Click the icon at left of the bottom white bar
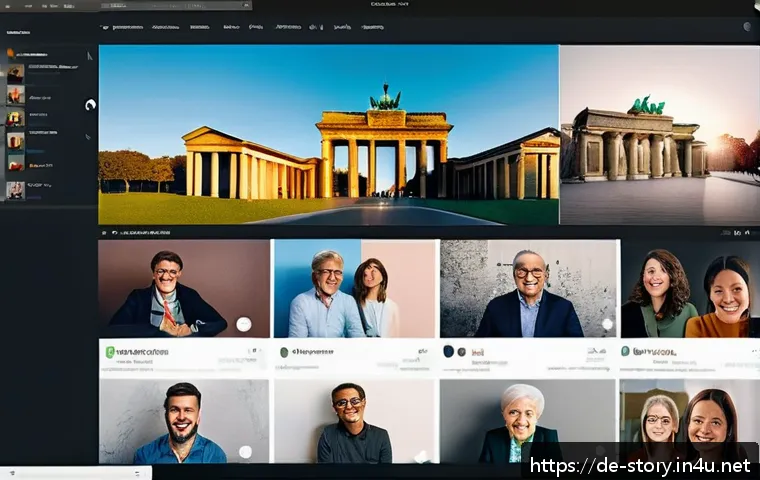Image resolution: width=760 pixels, height=480 pixels. tap(12, 473)
